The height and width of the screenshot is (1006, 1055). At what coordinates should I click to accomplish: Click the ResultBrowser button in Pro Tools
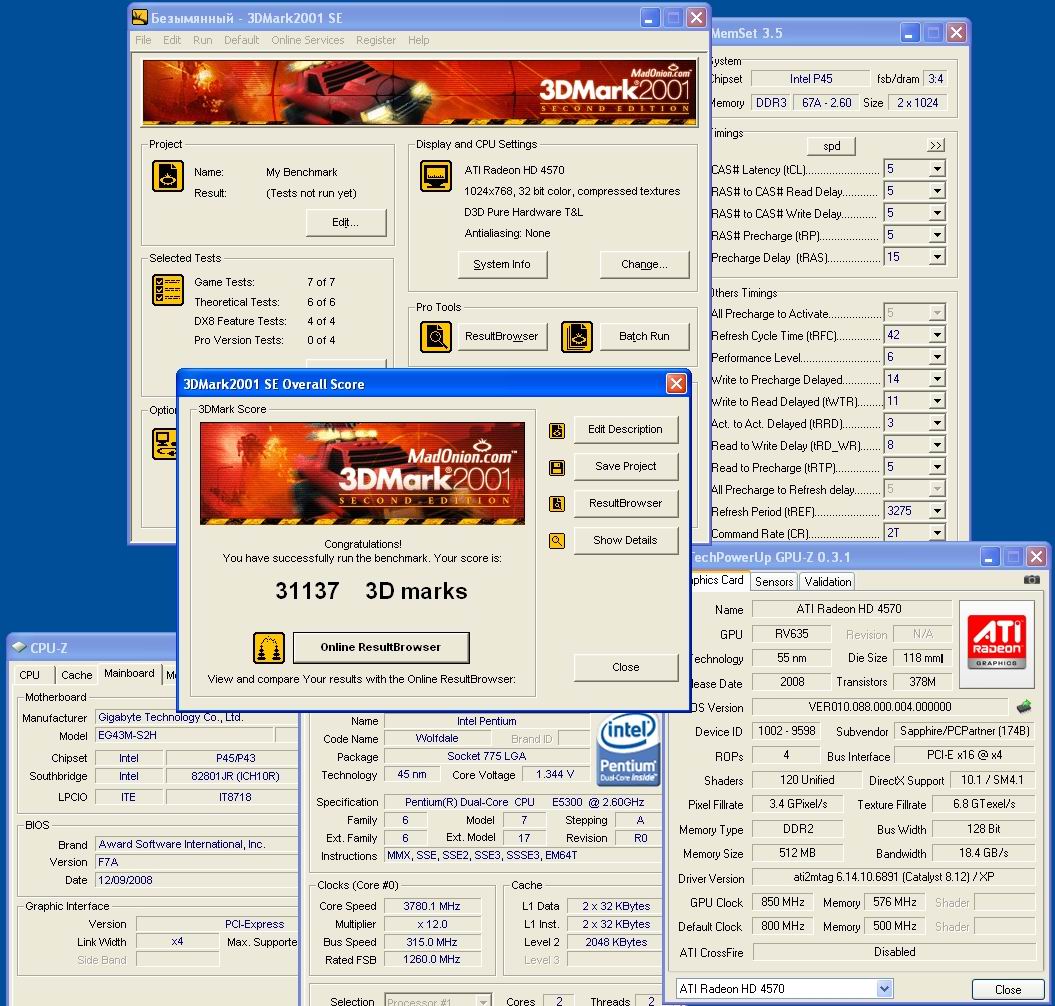coord(502,336)
